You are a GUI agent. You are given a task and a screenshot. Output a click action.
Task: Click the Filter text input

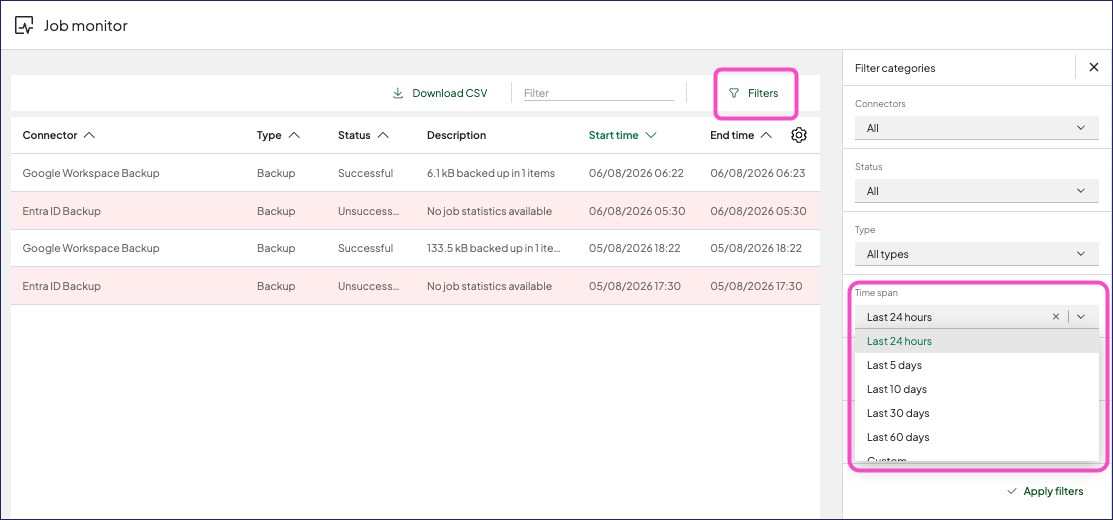[598, 93]
